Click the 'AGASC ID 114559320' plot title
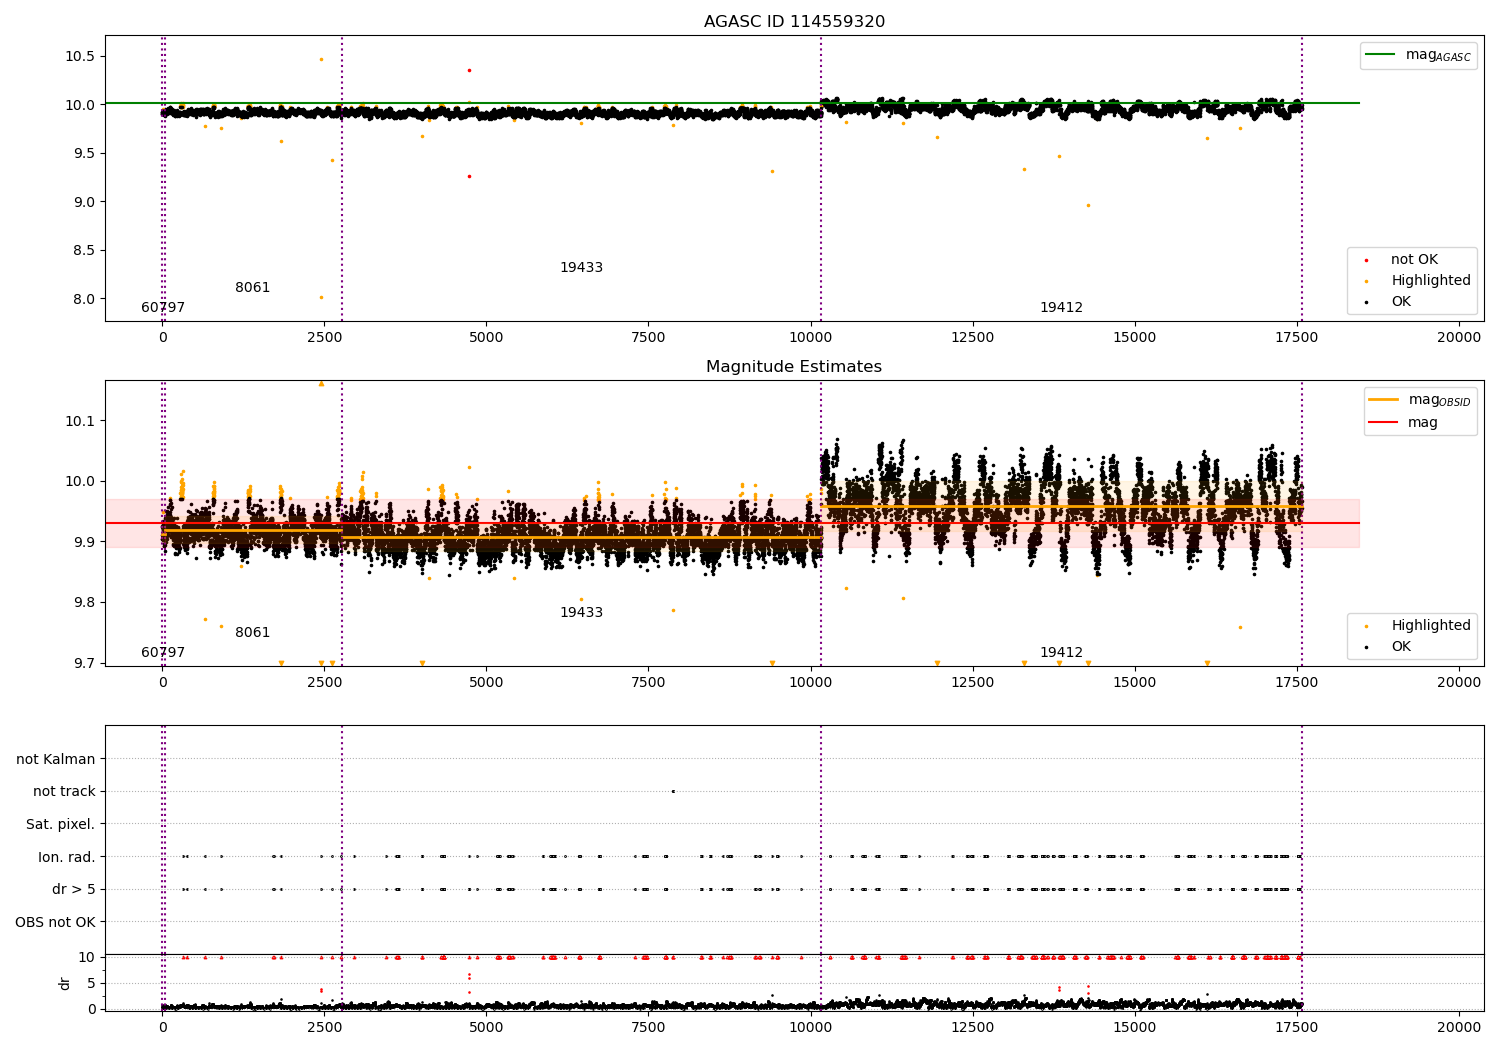This screenshot has height=1050, width=1500. point(794,22)
